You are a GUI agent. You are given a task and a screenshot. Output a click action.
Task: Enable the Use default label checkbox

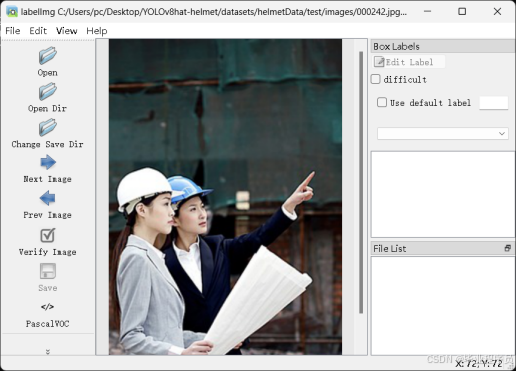pyautogui.click(x=382, y=102)
